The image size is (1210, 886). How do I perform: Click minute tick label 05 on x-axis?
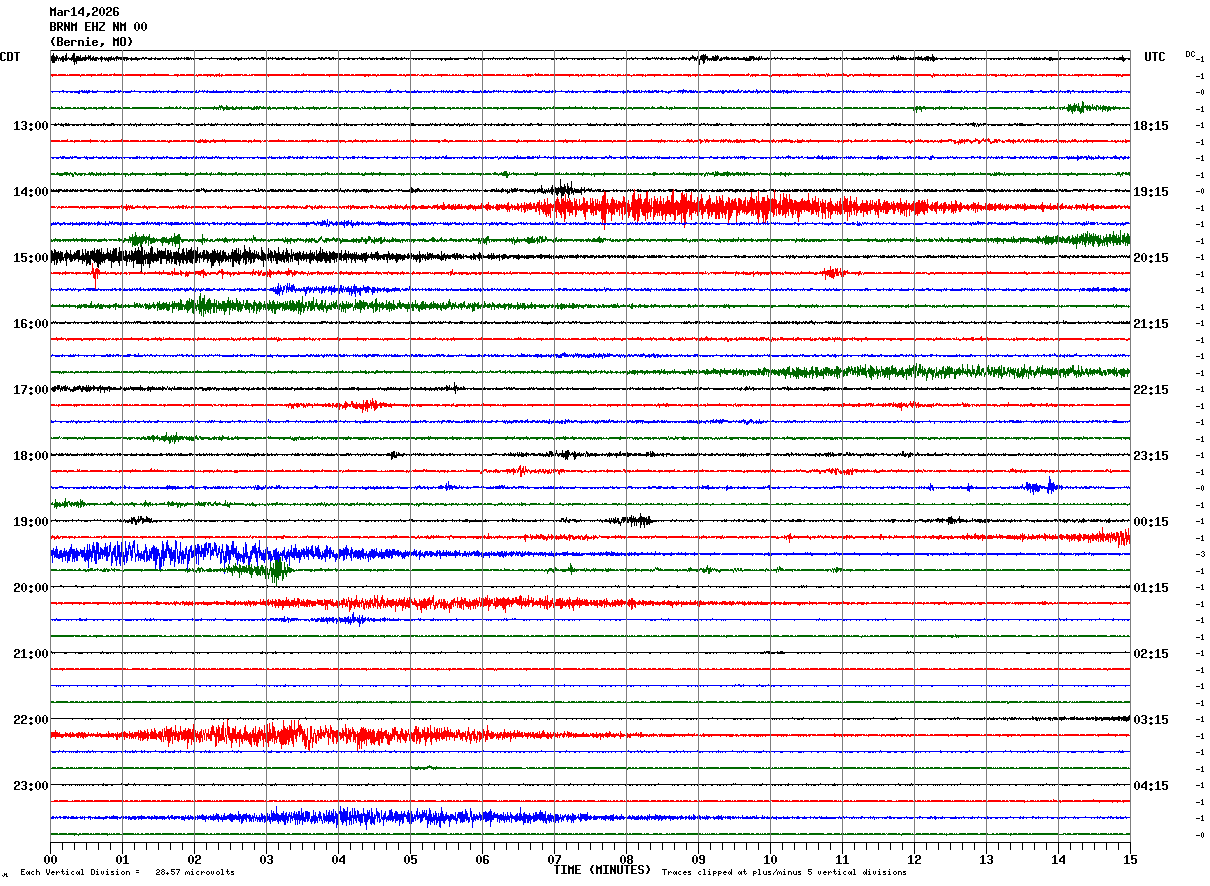[x=410, y=860]
